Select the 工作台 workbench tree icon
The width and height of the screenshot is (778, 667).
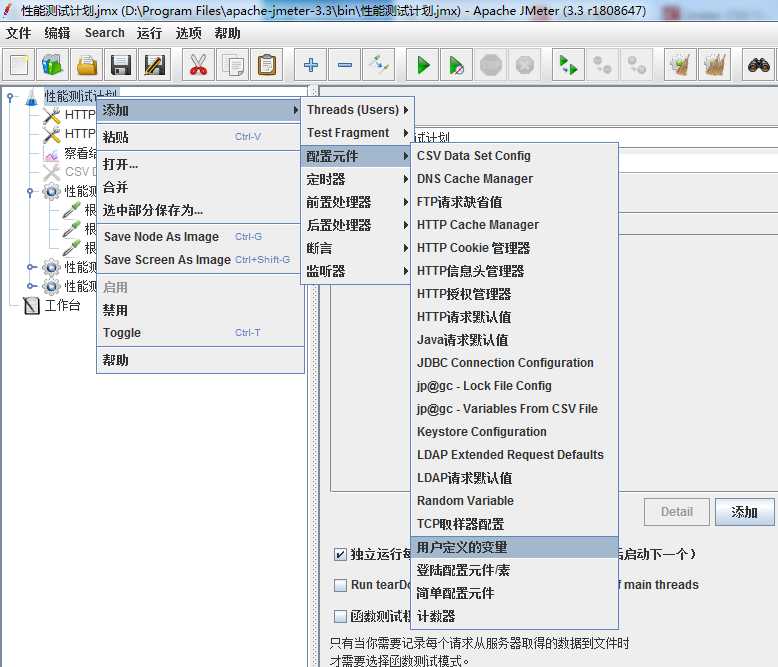tap(32, 305)
